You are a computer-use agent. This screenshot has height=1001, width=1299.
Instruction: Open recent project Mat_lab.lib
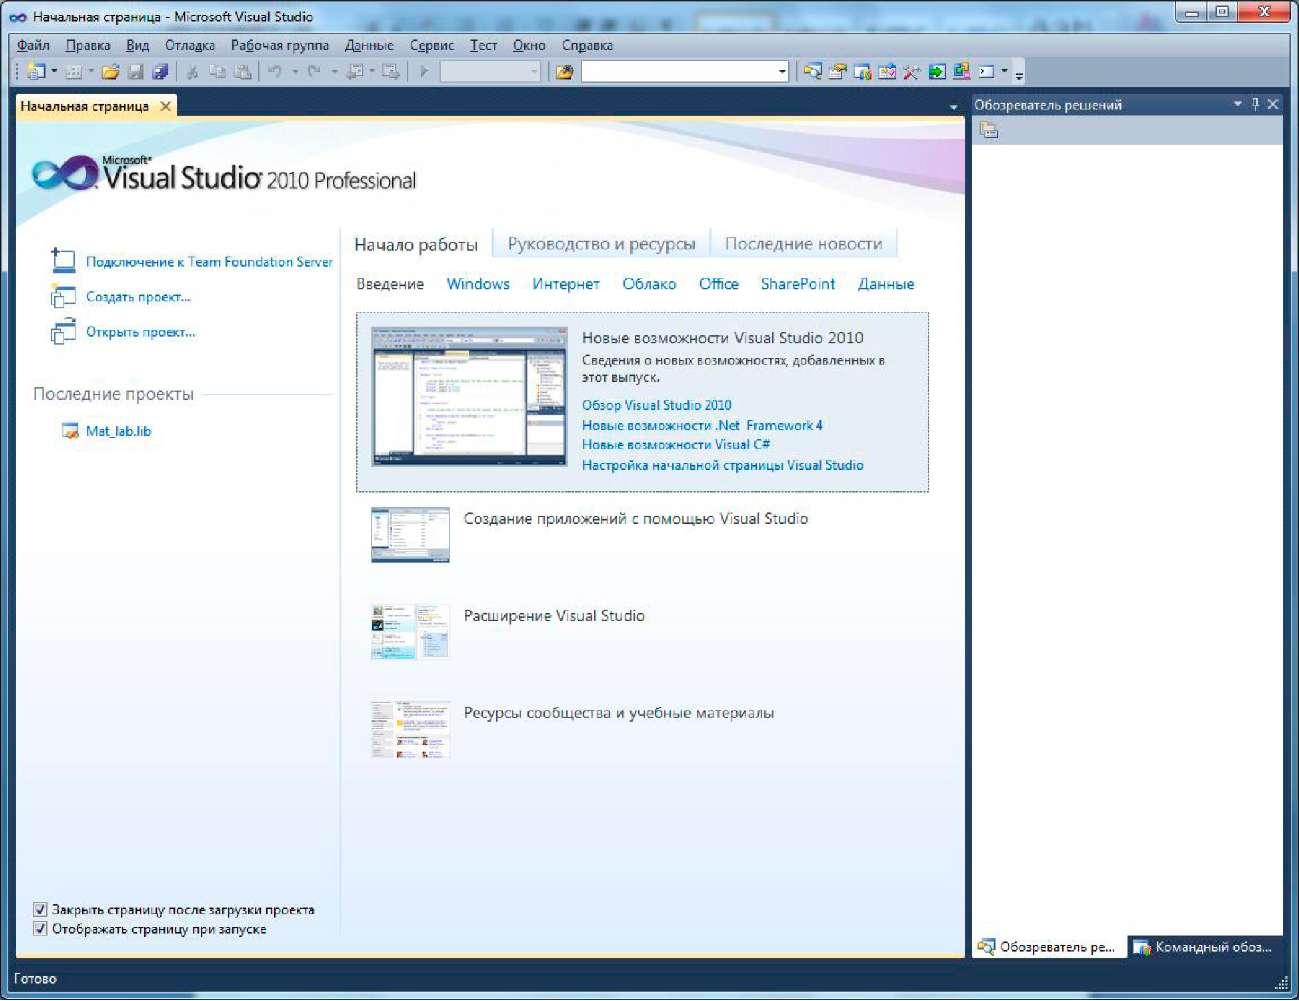pyautogui.click(x=118, y=431)
